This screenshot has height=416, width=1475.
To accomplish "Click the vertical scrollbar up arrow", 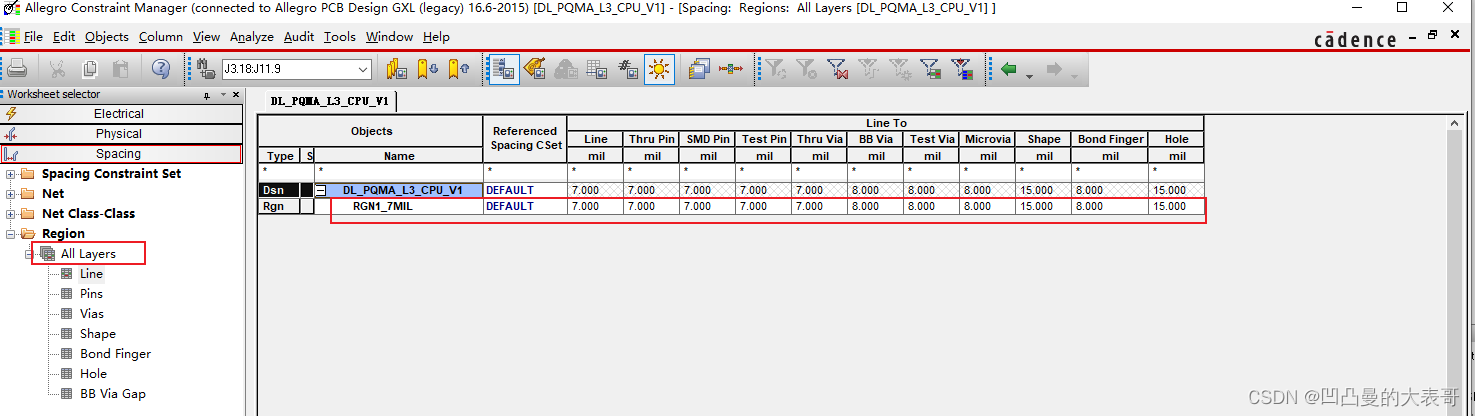I will click(1454, 123).
